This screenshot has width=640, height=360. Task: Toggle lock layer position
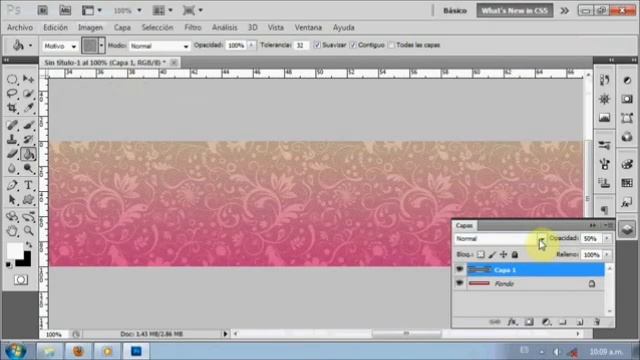[504, 255]
